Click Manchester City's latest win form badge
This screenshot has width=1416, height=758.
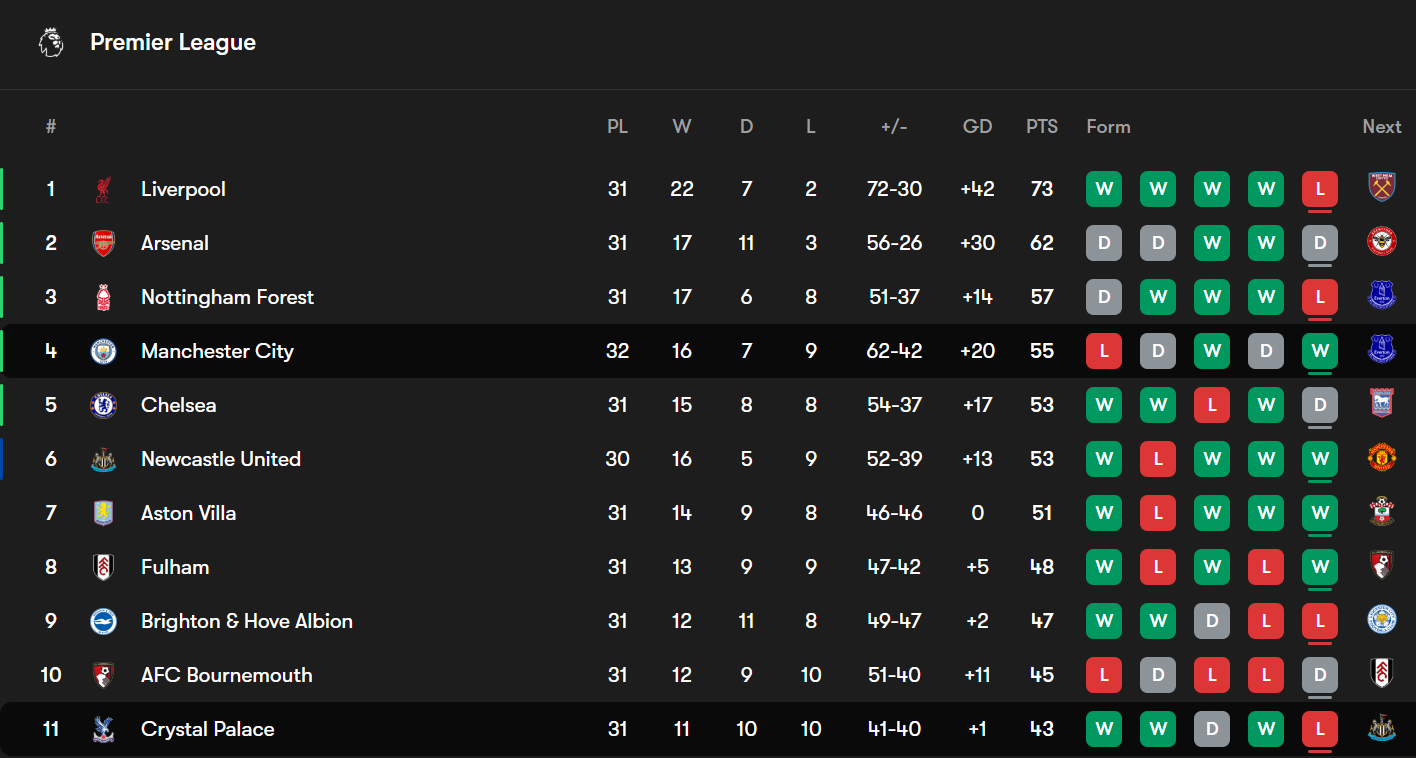coord(1320,351)
